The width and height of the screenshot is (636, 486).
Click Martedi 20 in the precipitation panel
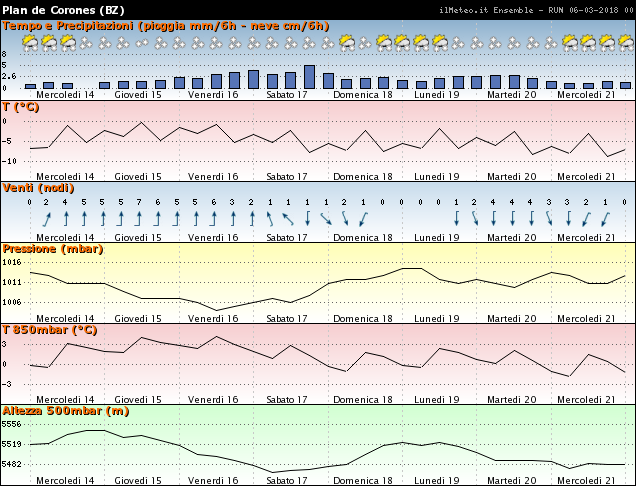pos(511,95)
